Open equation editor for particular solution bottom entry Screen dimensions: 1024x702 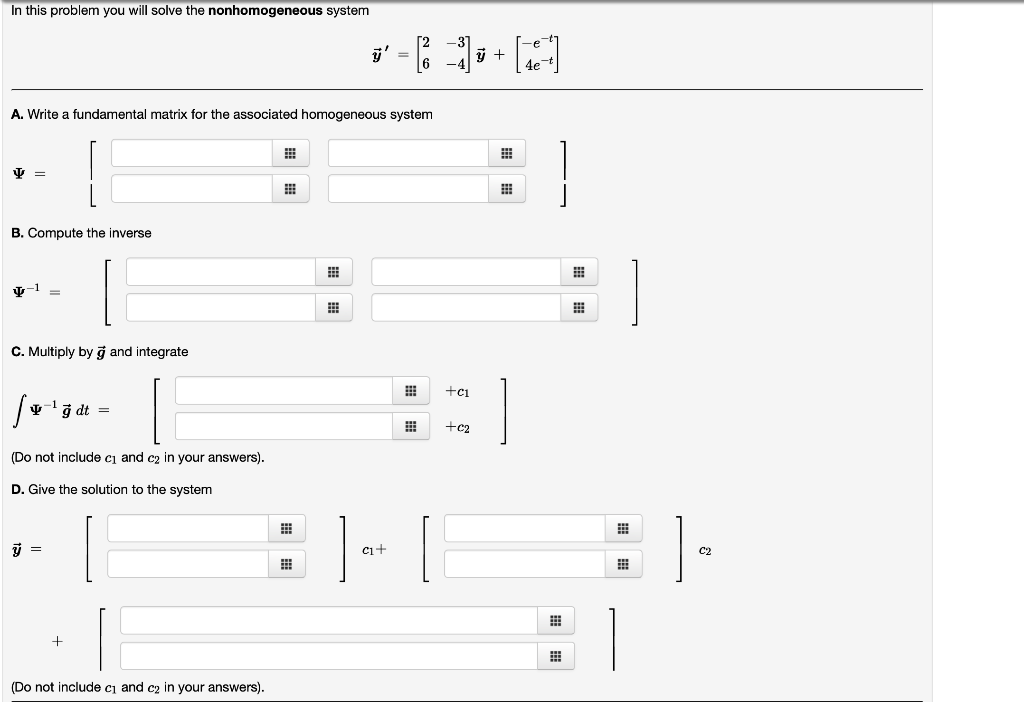click(x=556, y=656)
